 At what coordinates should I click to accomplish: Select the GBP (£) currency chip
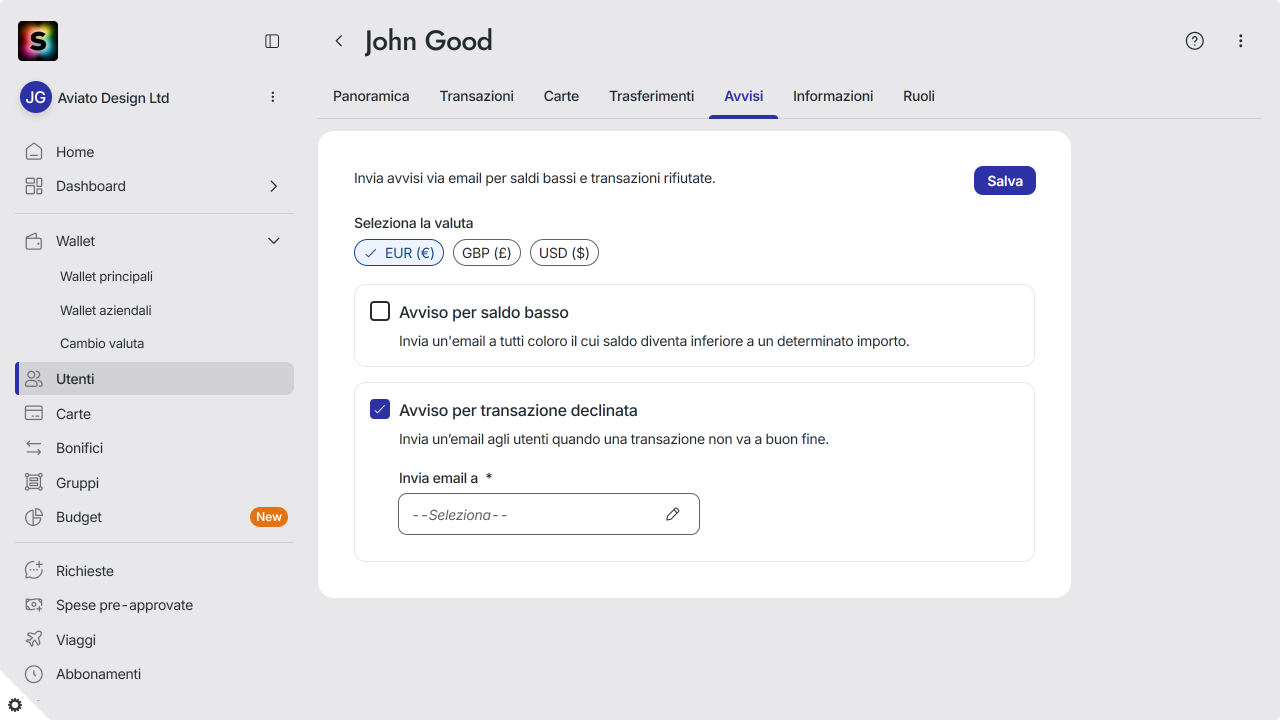pos(487,253)
